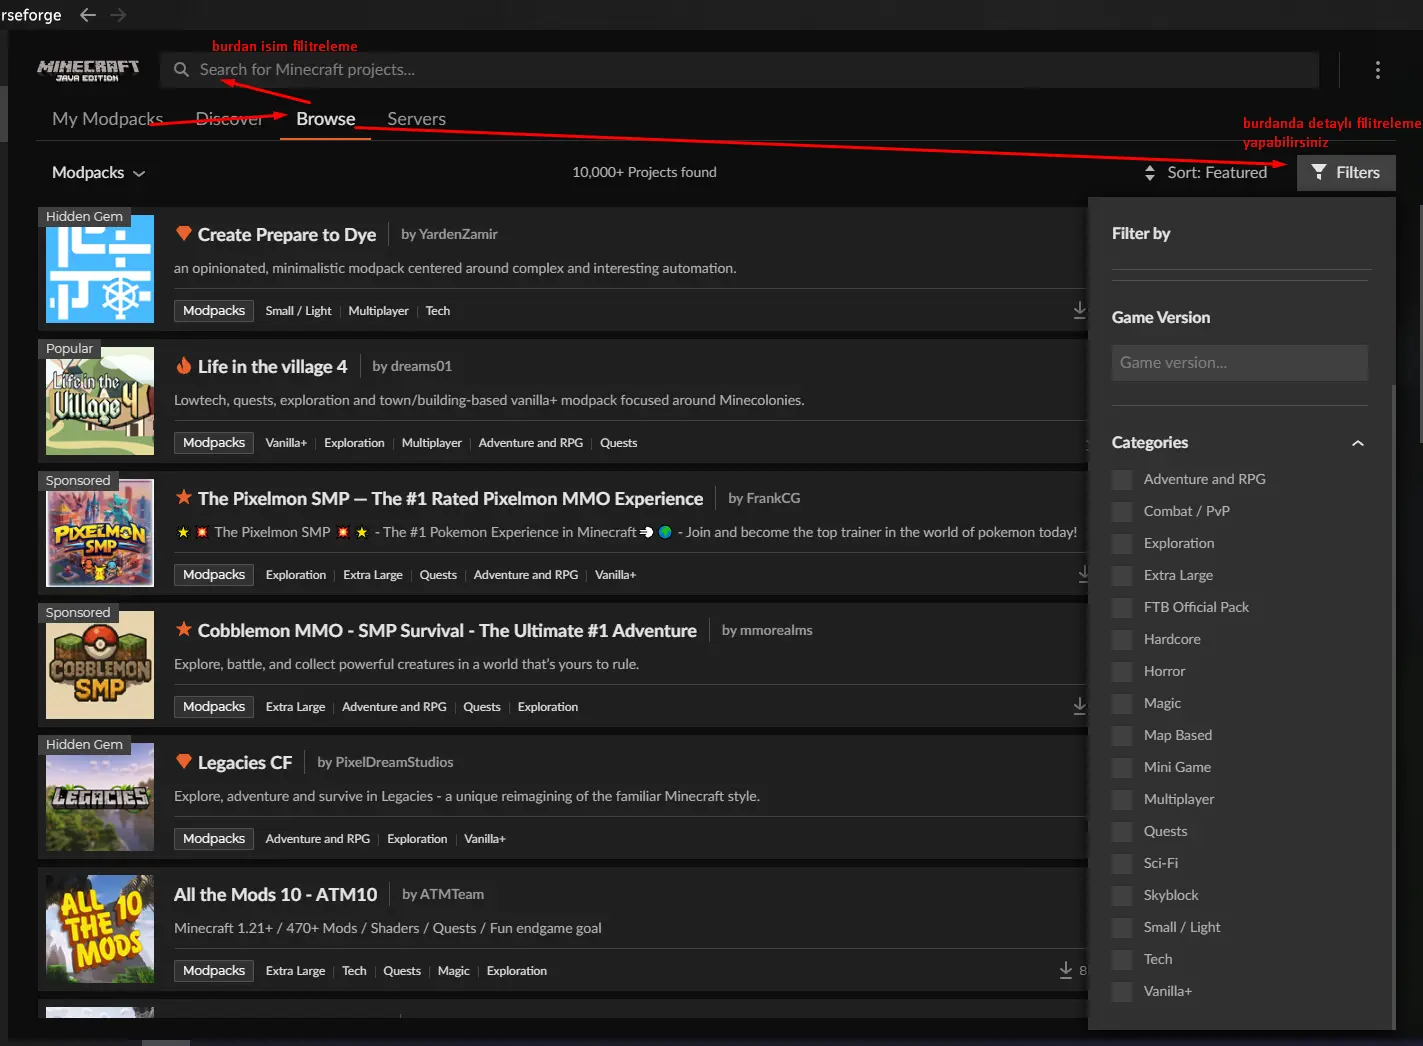Download the Cobblemon MMO modpack

tap(1079, 706)
